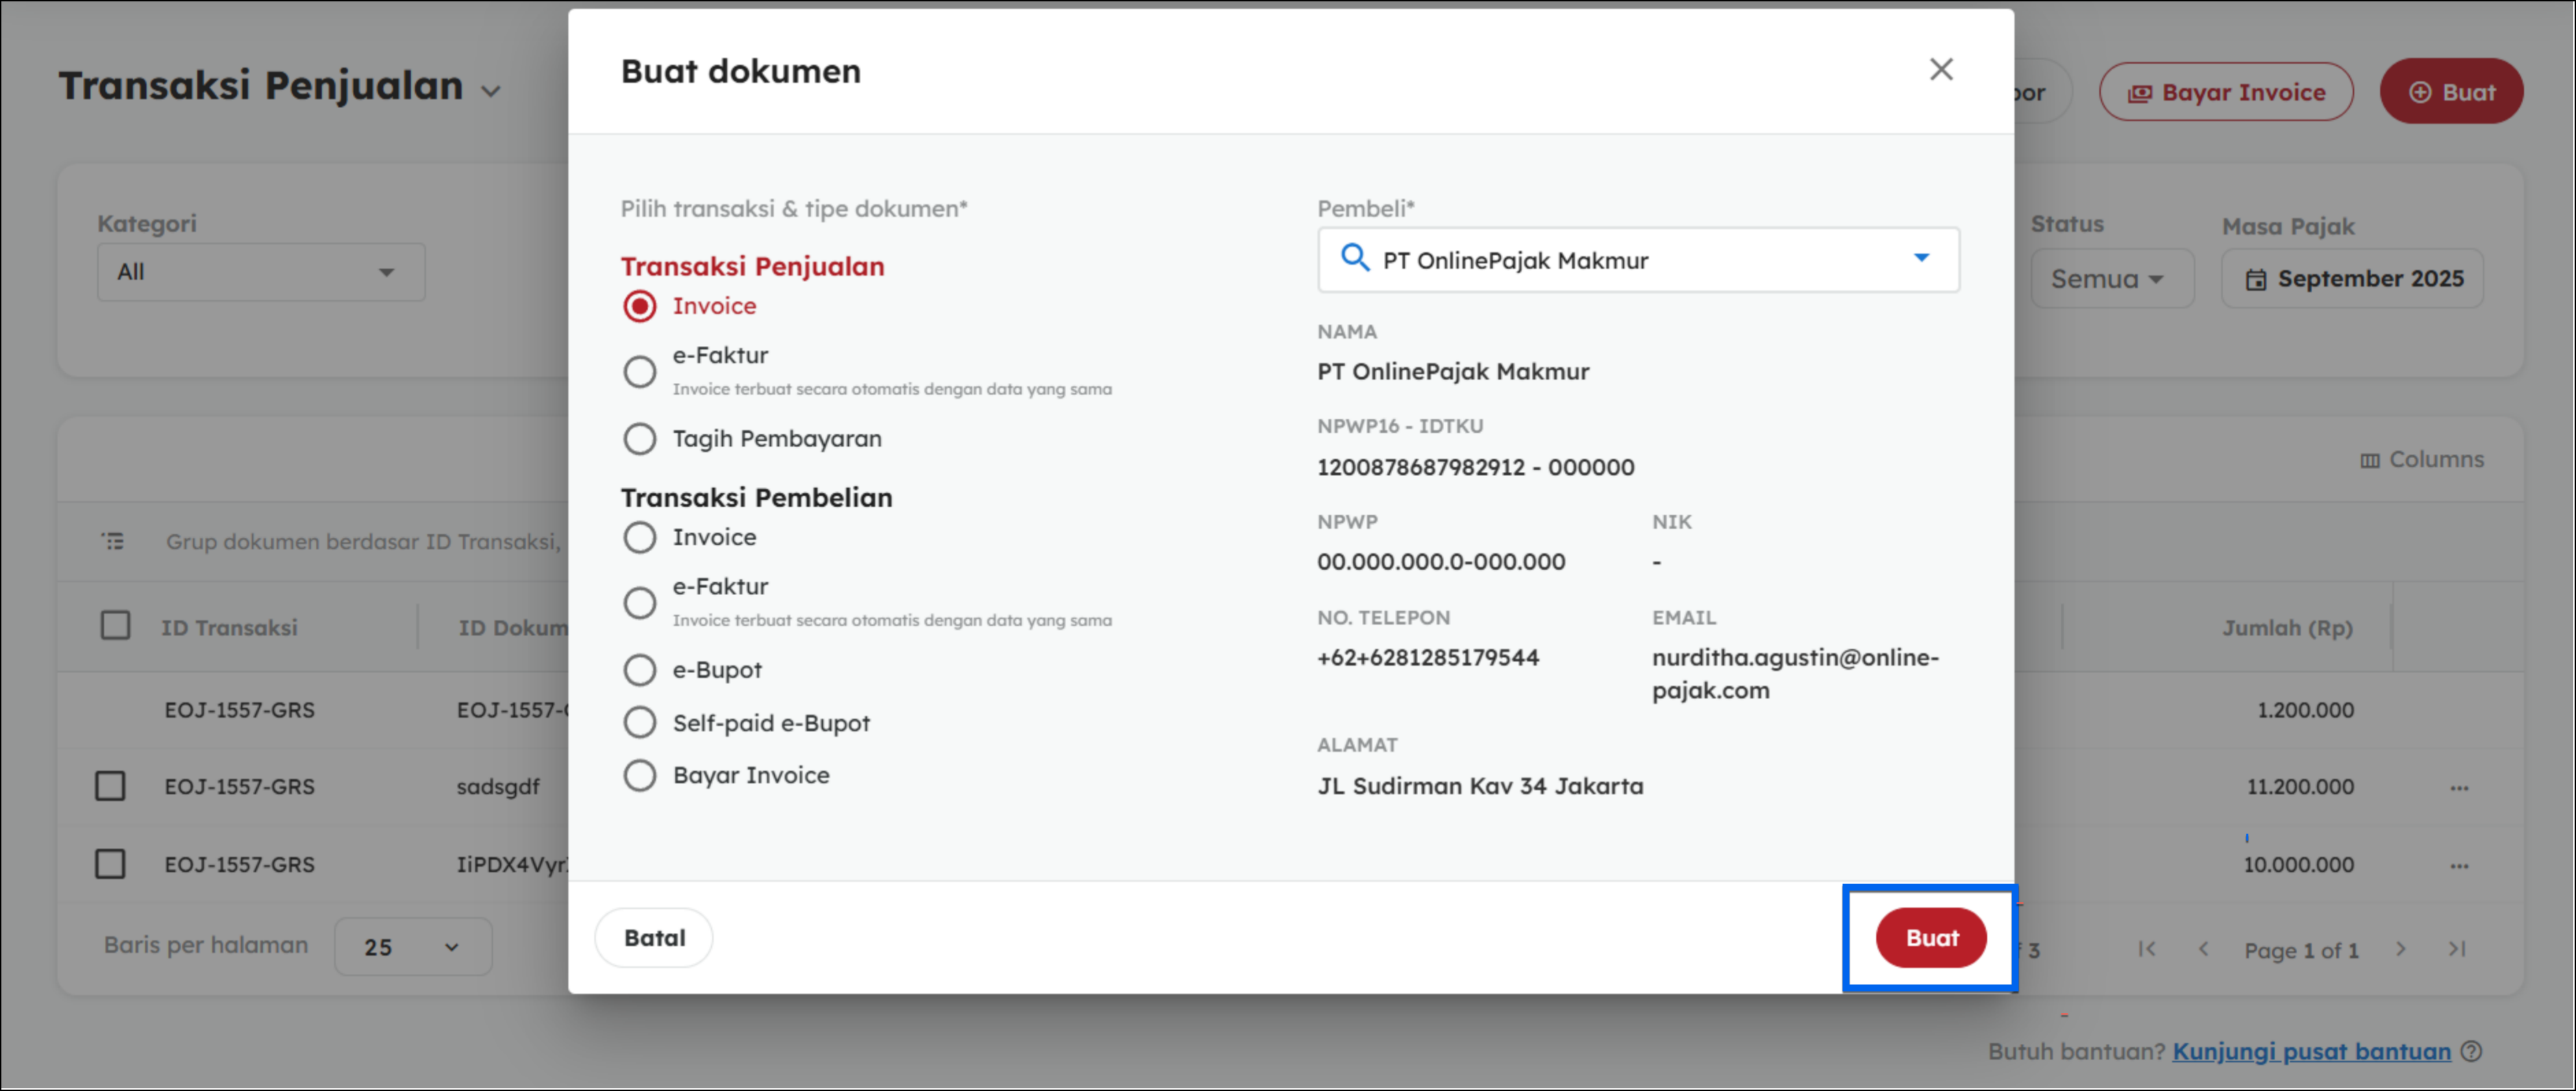Open the Columns icon in table header
The image size is (2576, 1091).
tap(2369, 460)
